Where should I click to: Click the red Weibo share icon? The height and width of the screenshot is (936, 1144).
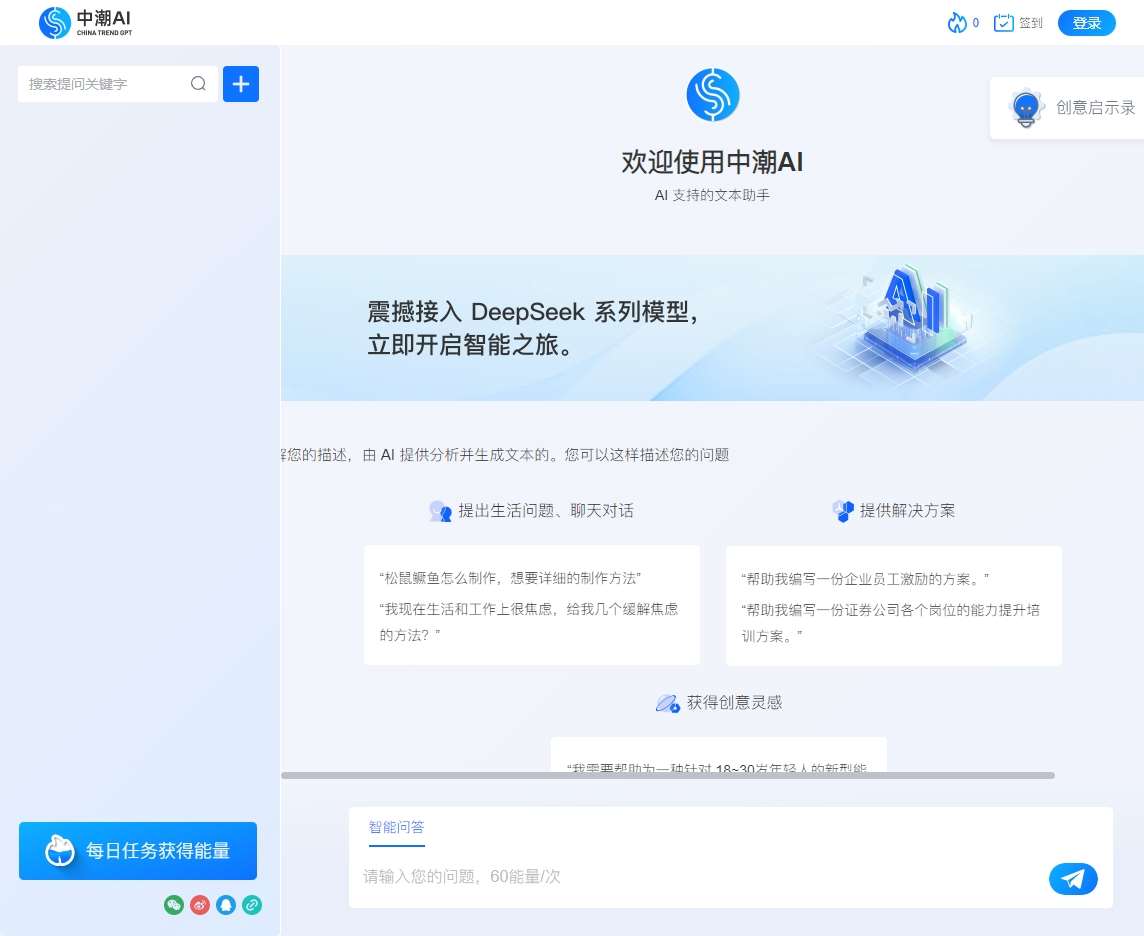coord(200,905)
